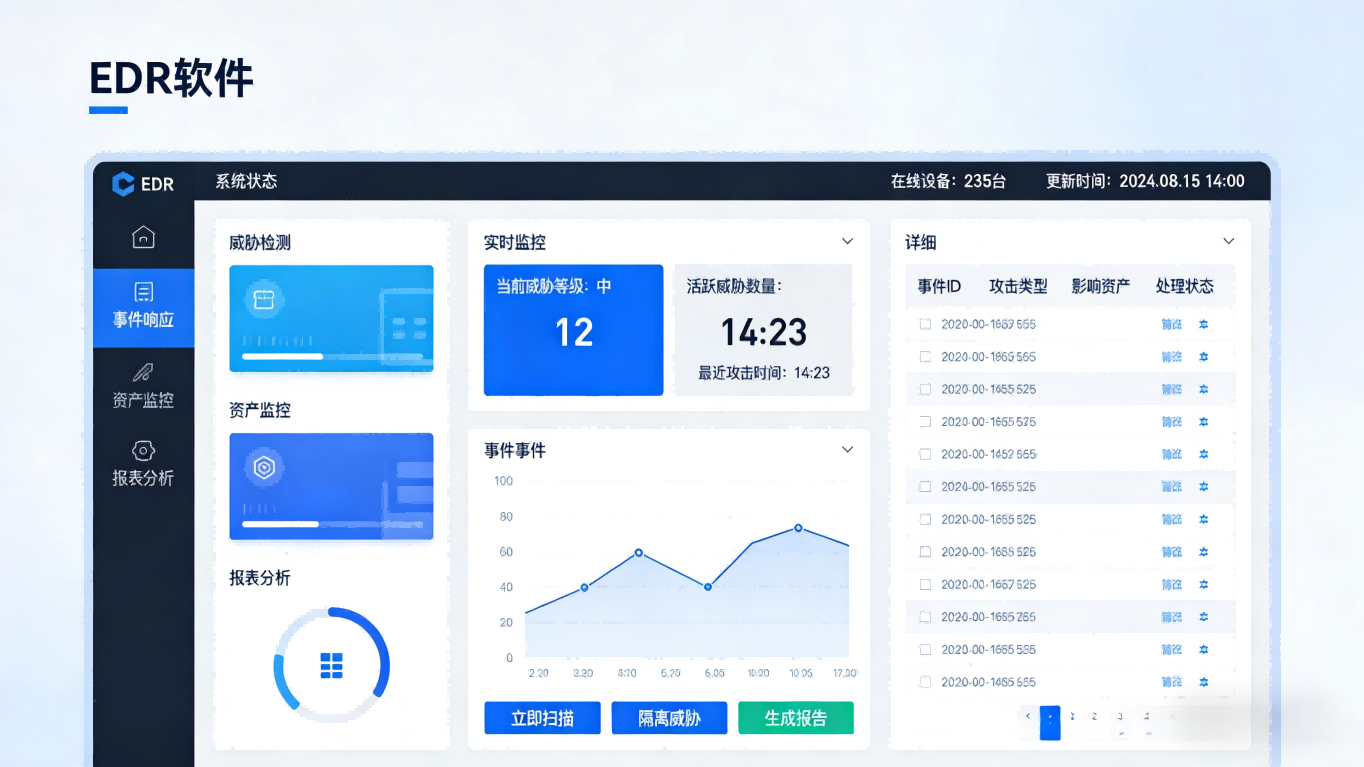Select the checkbox on the second event row
Screen dimensions: 1364x767
924,356
